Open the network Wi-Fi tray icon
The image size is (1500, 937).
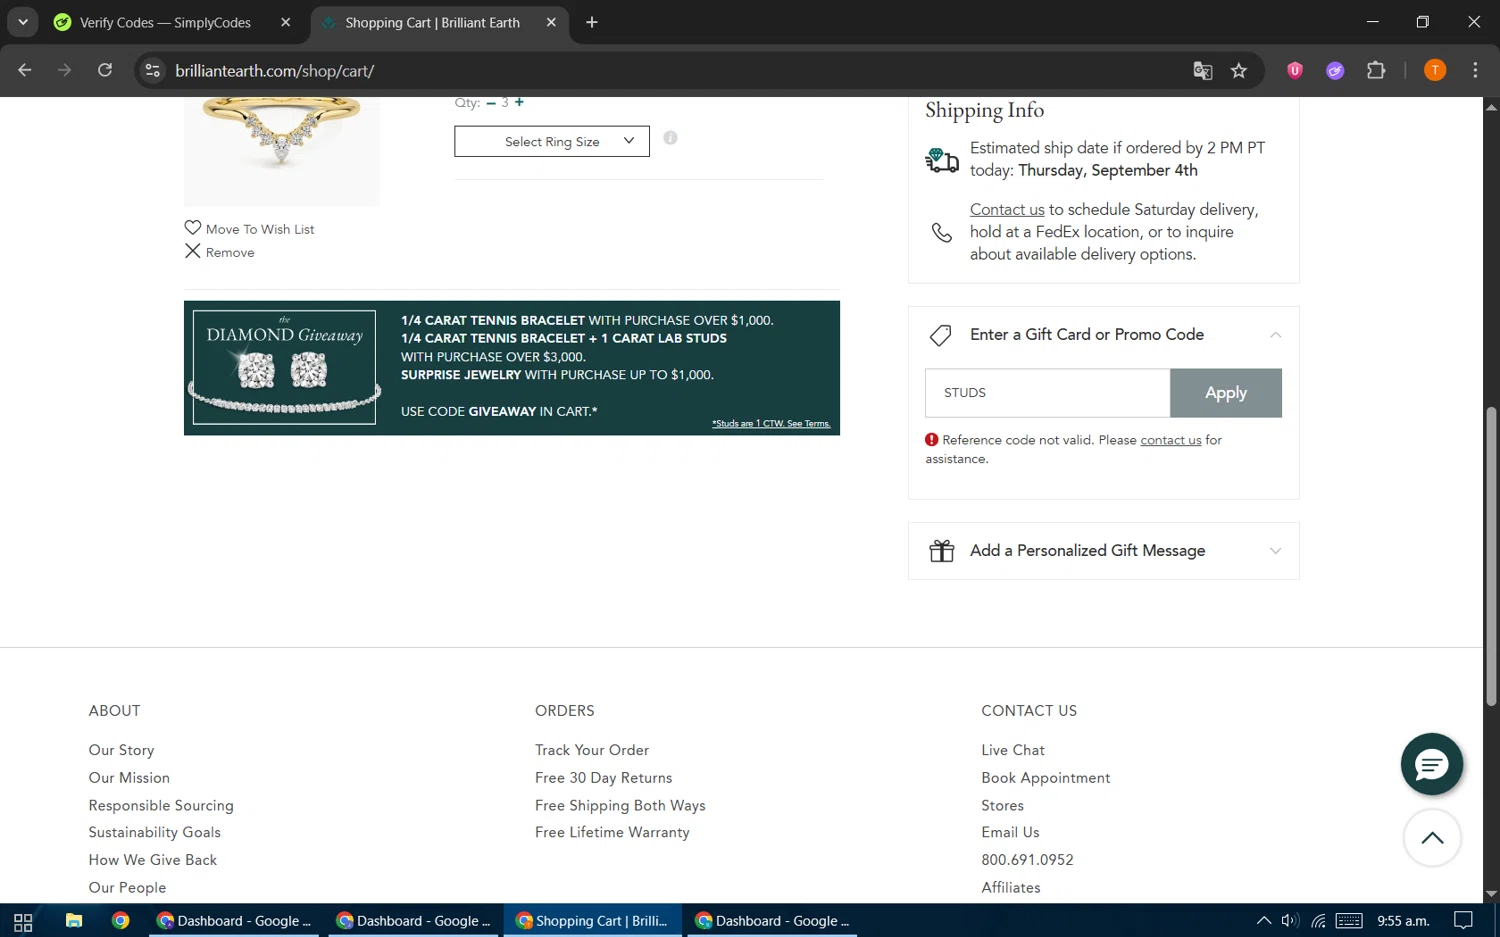[x=1319, y=921]
